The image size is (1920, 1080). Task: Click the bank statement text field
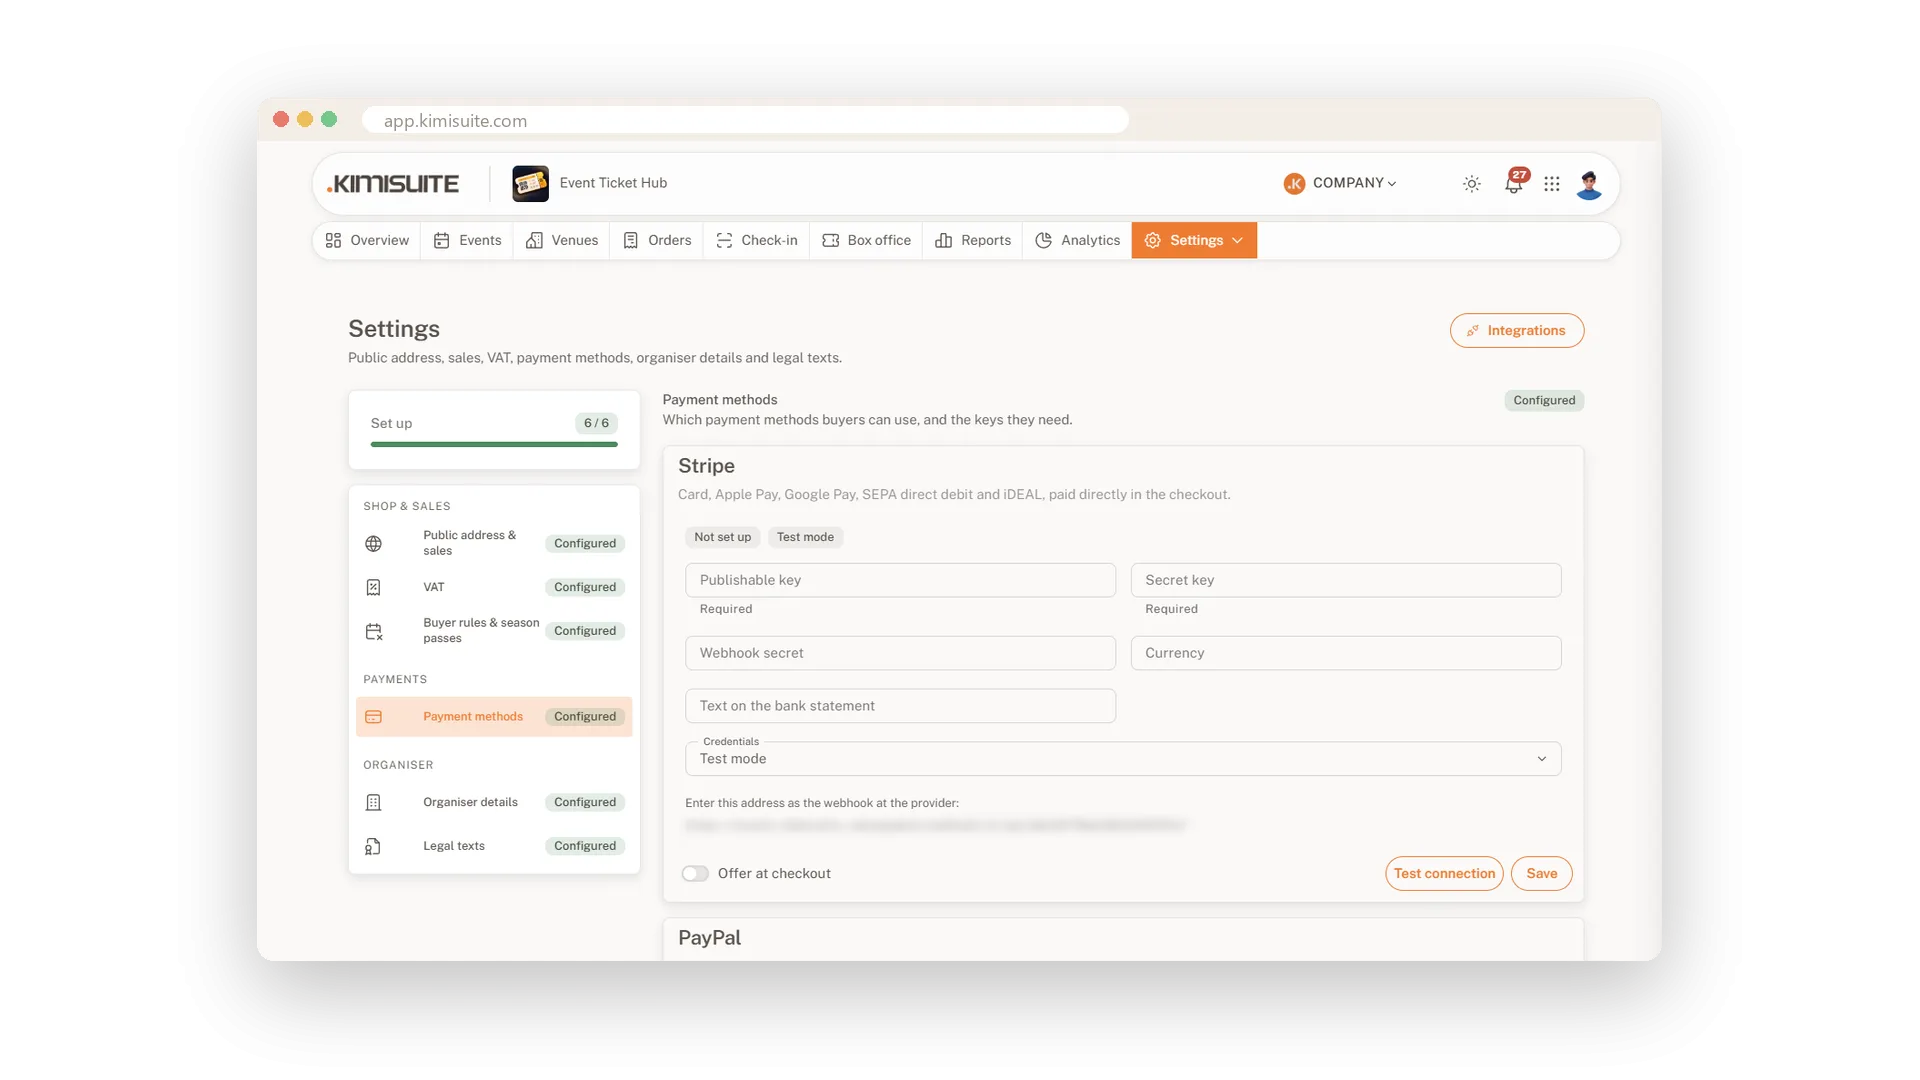coord(900,706)
